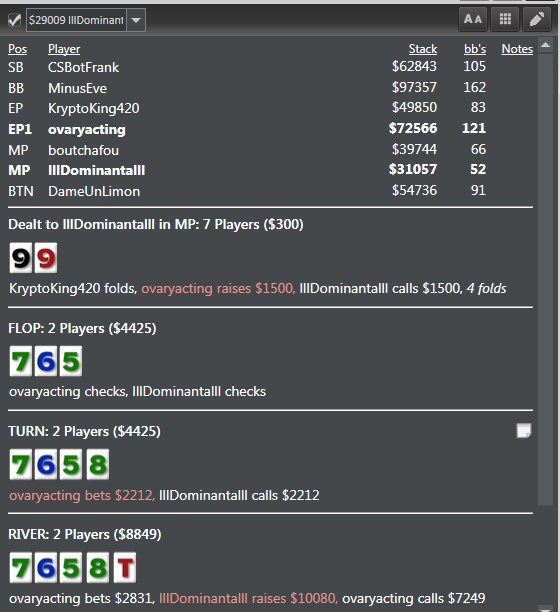Click the black 9 hole card
The width and height of the screenshot is (560, 612).
pos(21,258)
